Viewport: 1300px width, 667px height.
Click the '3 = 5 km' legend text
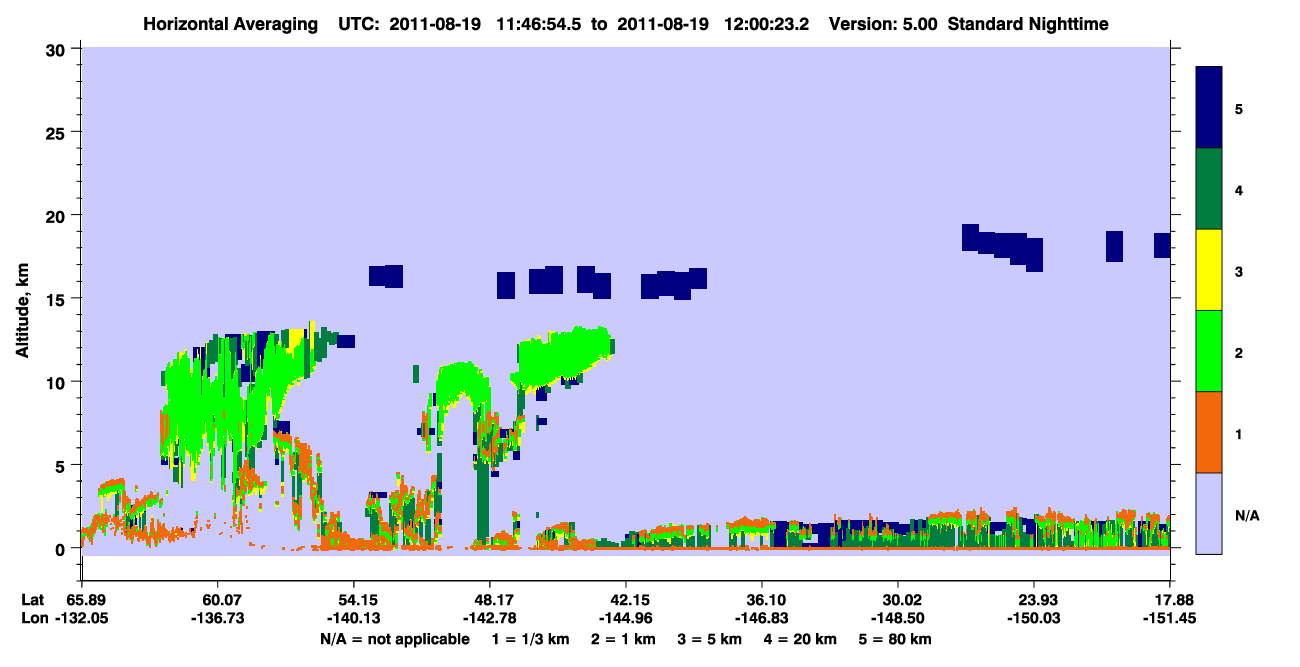[709, 639]
